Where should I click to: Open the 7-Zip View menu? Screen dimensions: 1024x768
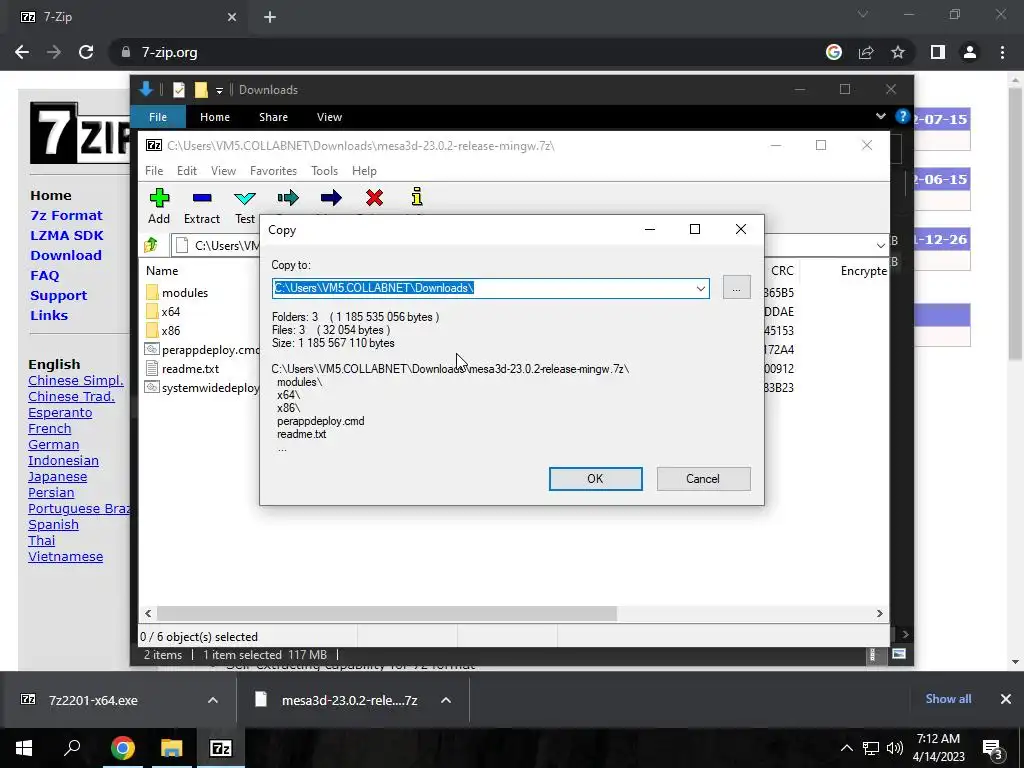coord(223,170)
